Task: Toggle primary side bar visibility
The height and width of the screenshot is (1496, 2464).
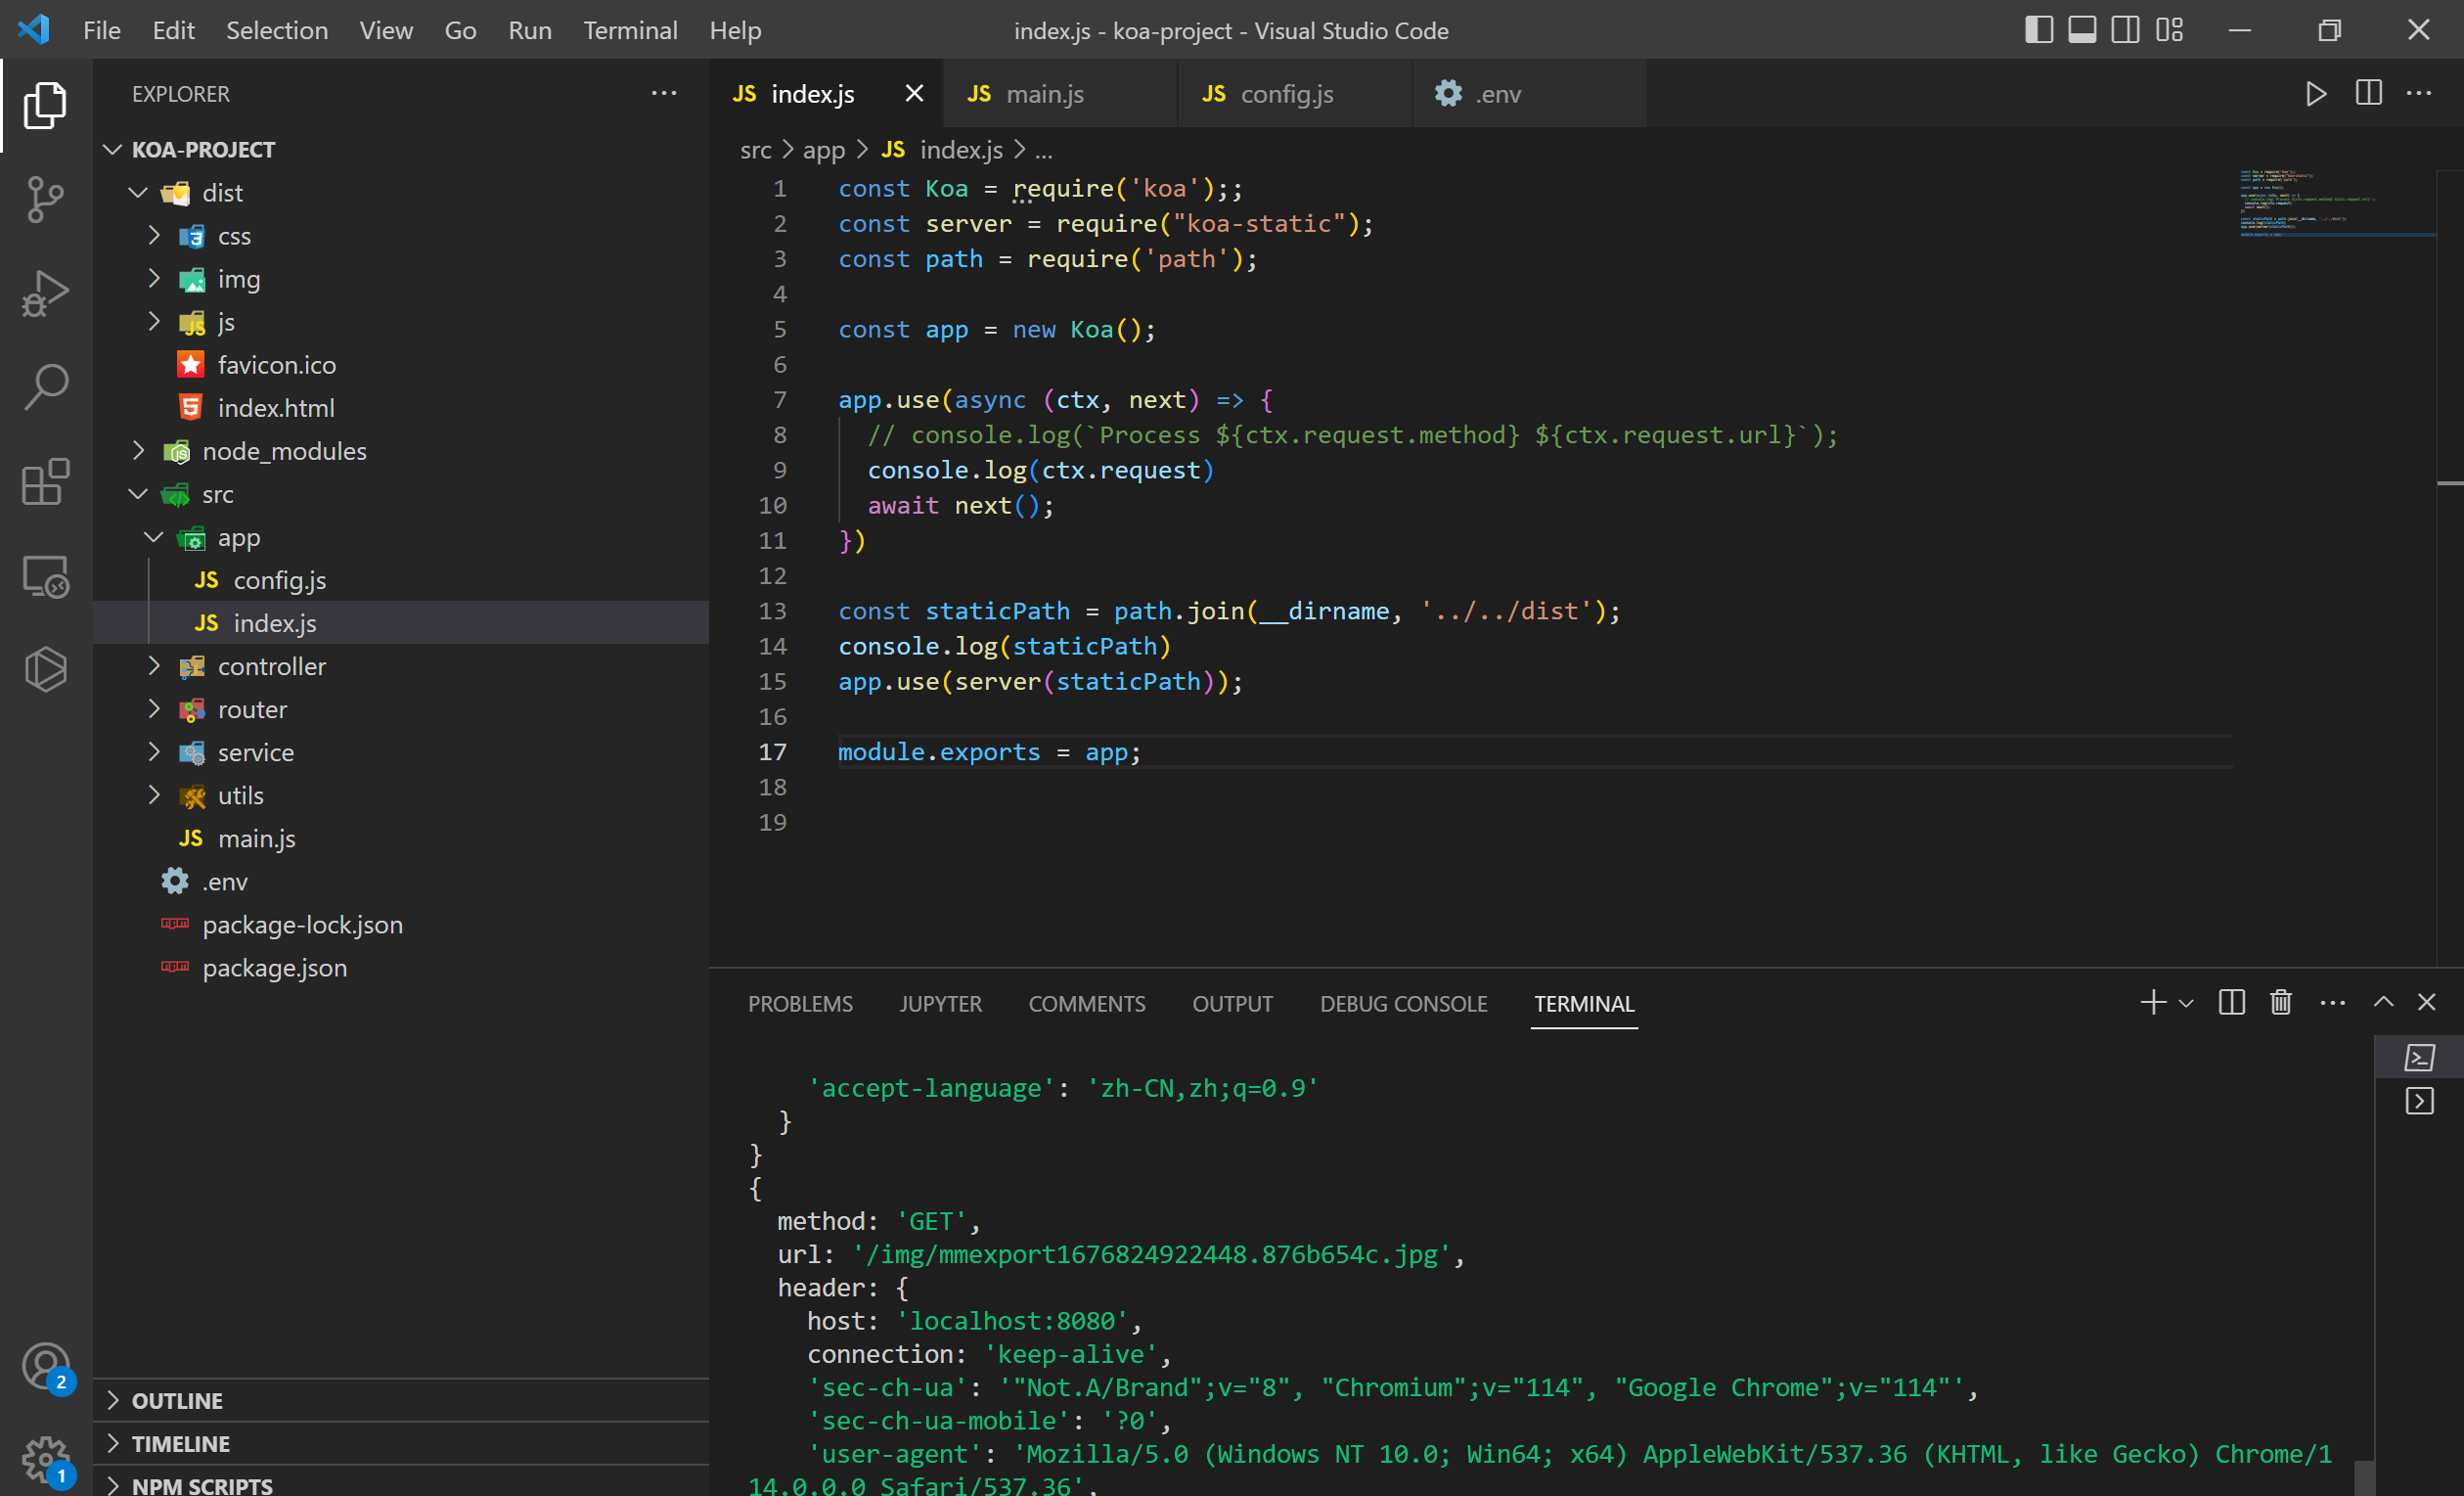Action: coord(2039,30)
